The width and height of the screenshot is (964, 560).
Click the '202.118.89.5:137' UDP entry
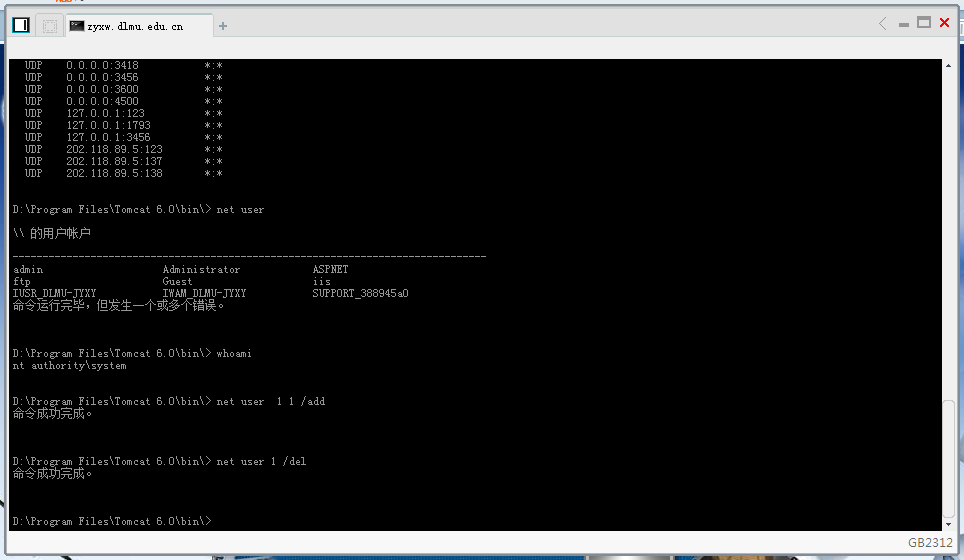pos(114,162)
